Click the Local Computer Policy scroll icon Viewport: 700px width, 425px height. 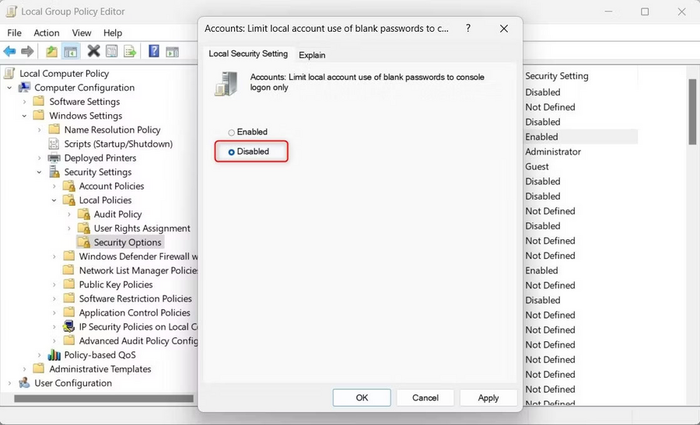pos(10,73)
